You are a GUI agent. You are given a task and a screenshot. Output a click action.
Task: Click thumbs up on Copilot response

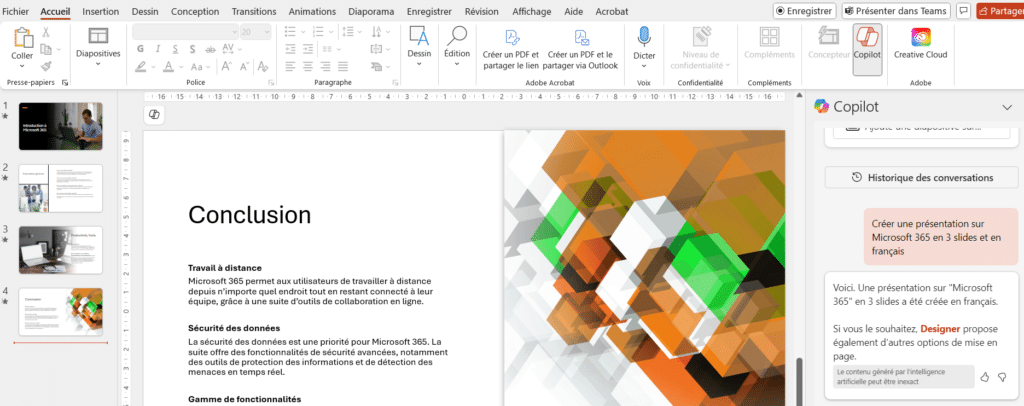coord(985,377)
